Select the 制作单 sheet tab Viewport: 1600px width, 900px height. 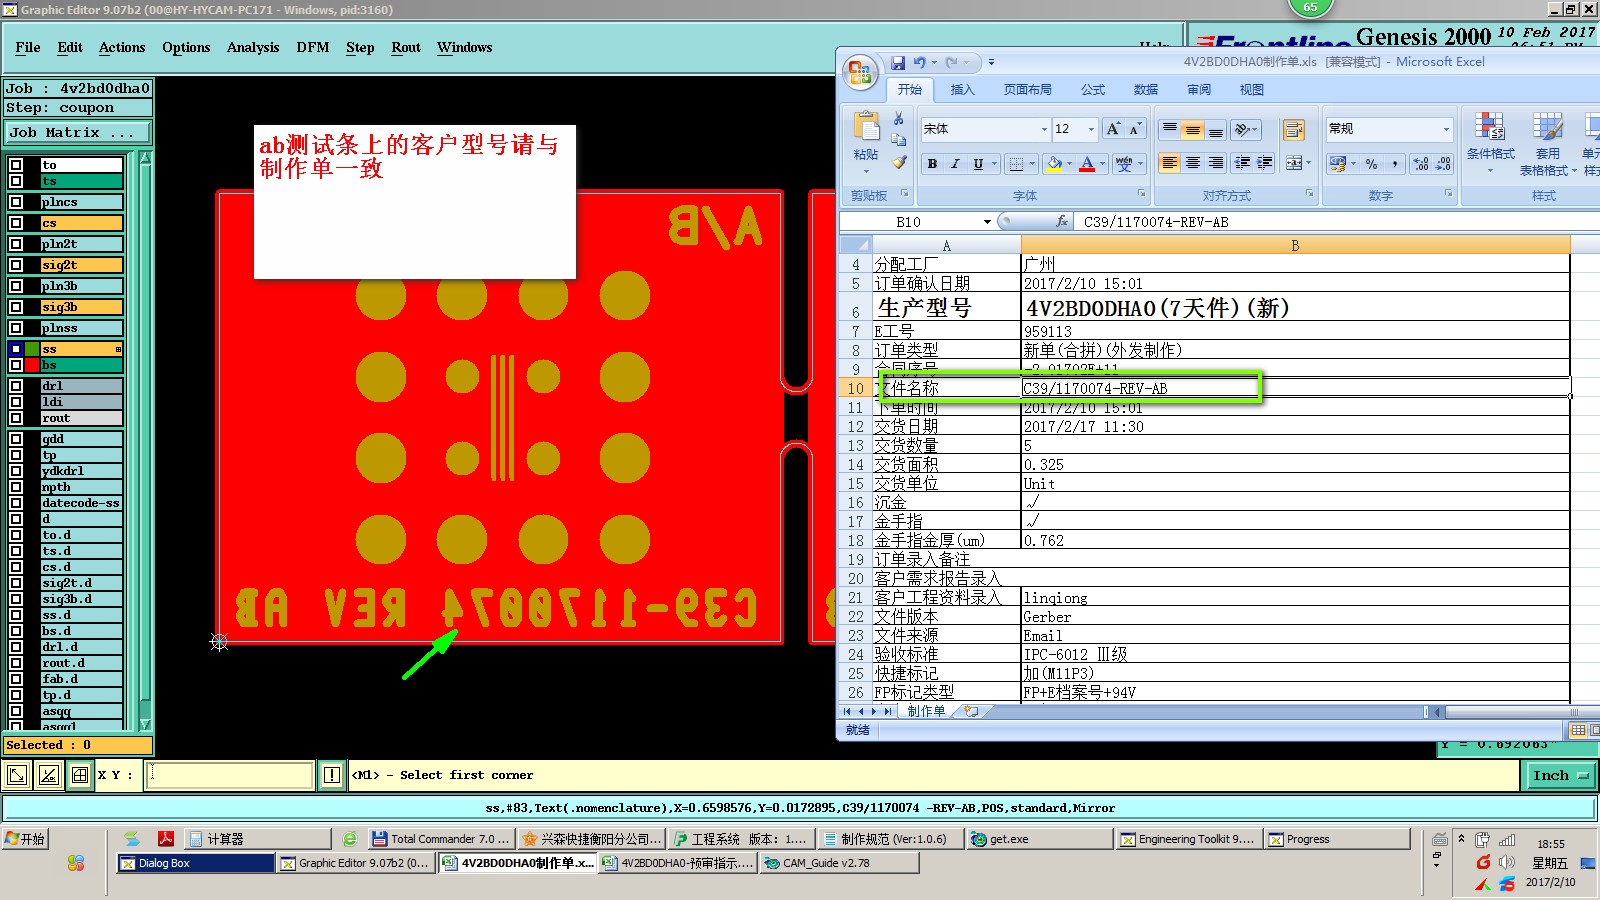click(x=926, y=711)
